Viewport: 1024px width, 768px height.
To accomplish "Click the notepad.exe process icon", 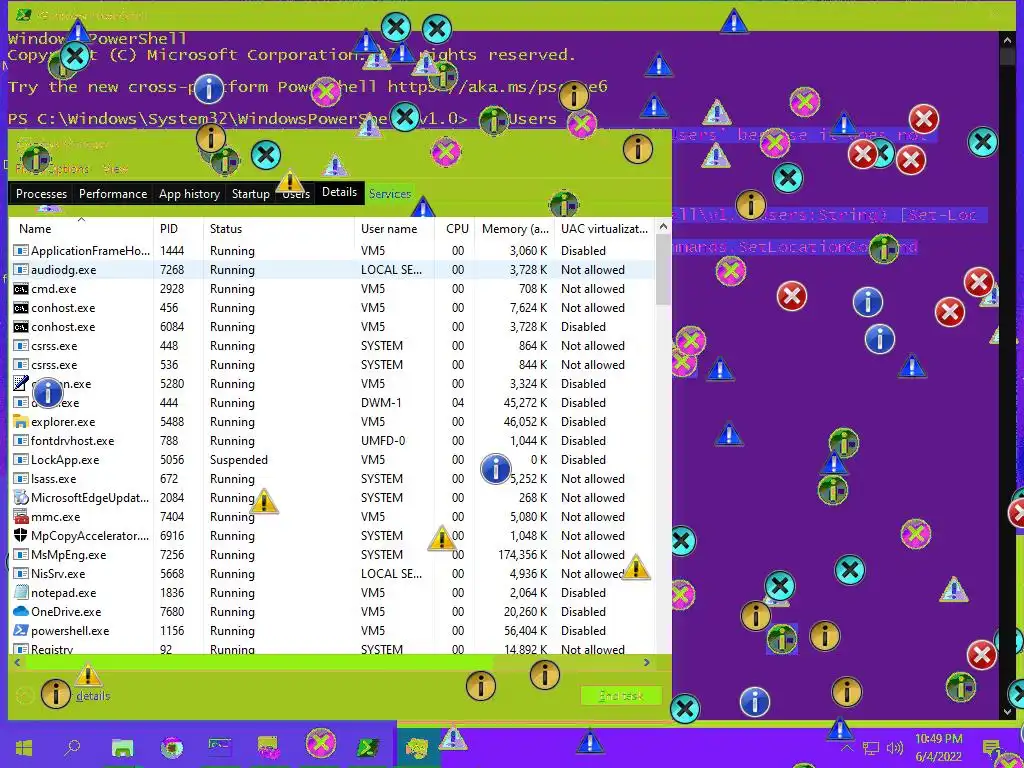I will click(21, 593).
